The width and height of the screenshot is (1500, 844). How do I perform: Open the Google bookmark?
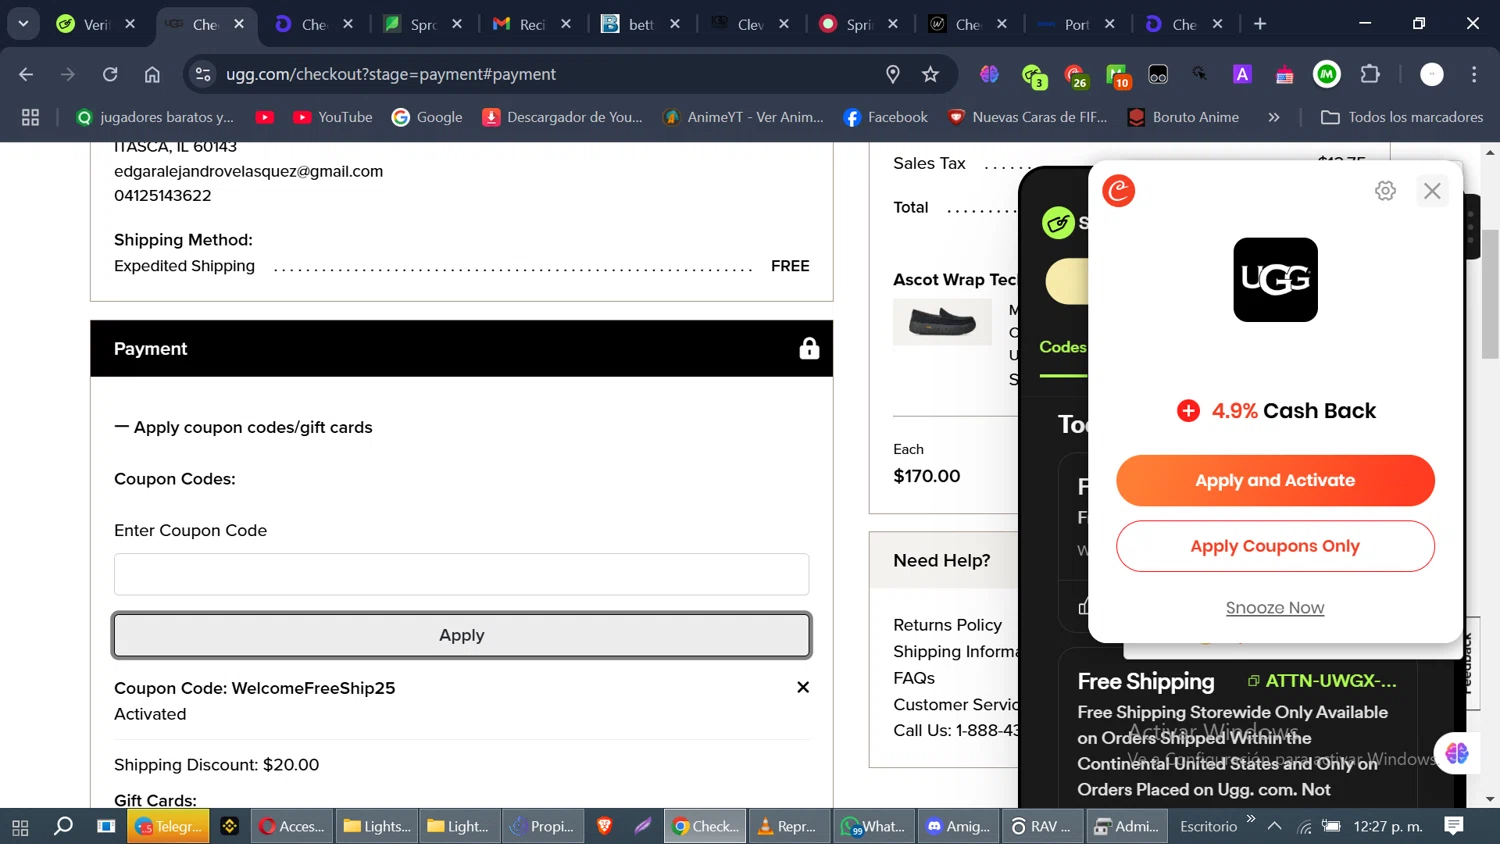[x=428, y=117]
